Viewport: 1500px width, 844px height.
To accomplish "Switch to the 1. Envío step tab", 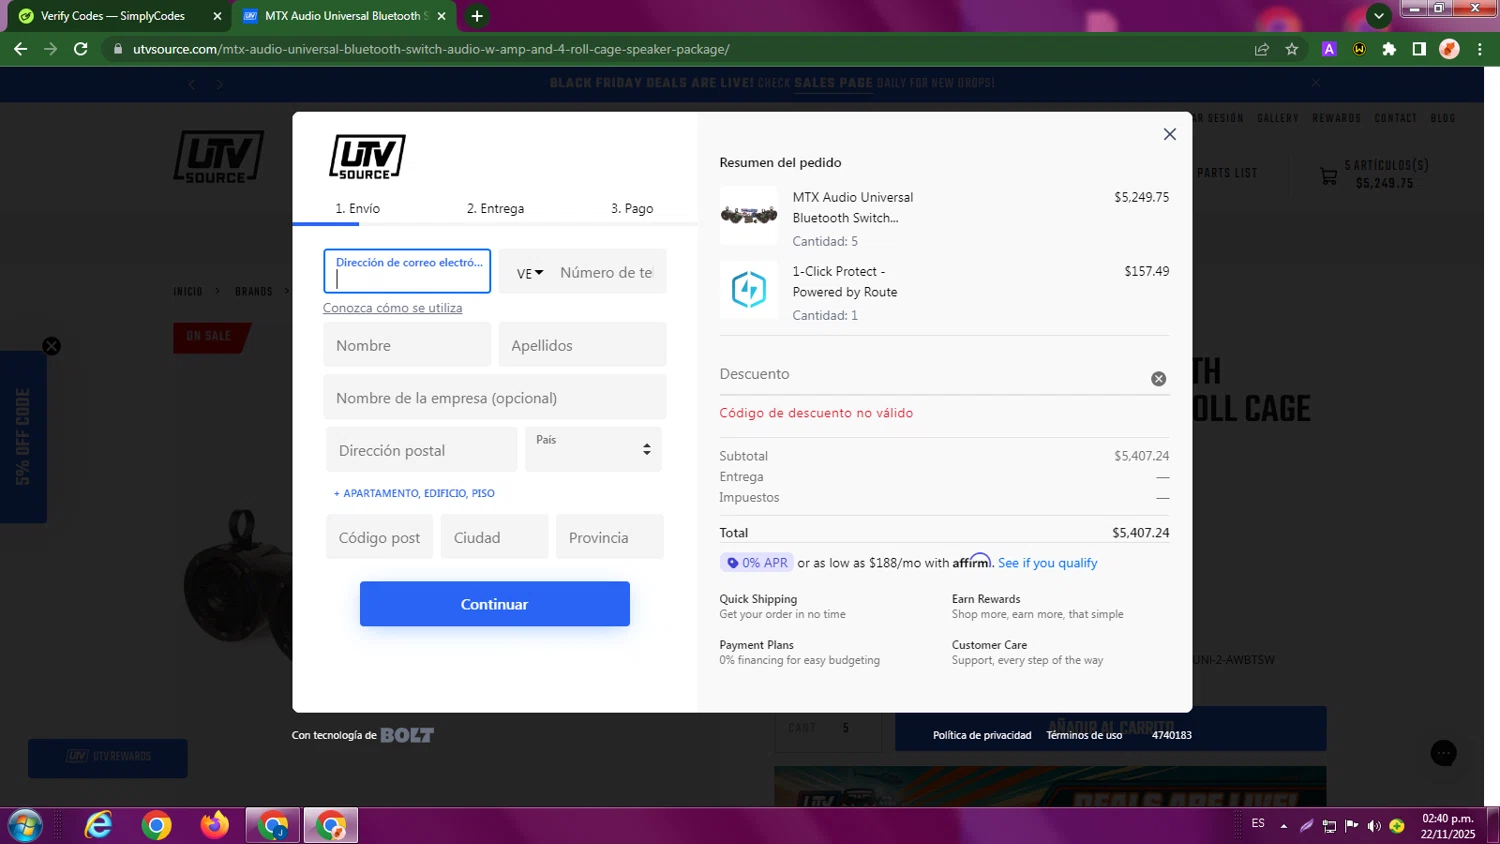I will click(358, 208).
